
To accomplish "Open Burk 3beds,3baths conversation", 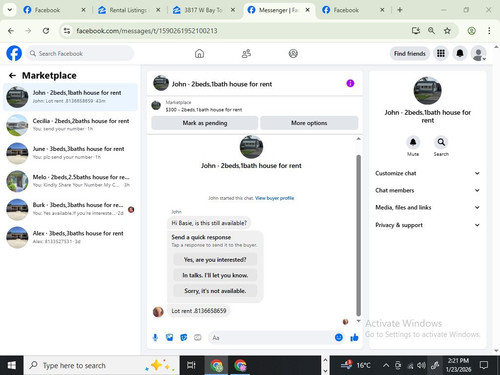I will [70, 209].
